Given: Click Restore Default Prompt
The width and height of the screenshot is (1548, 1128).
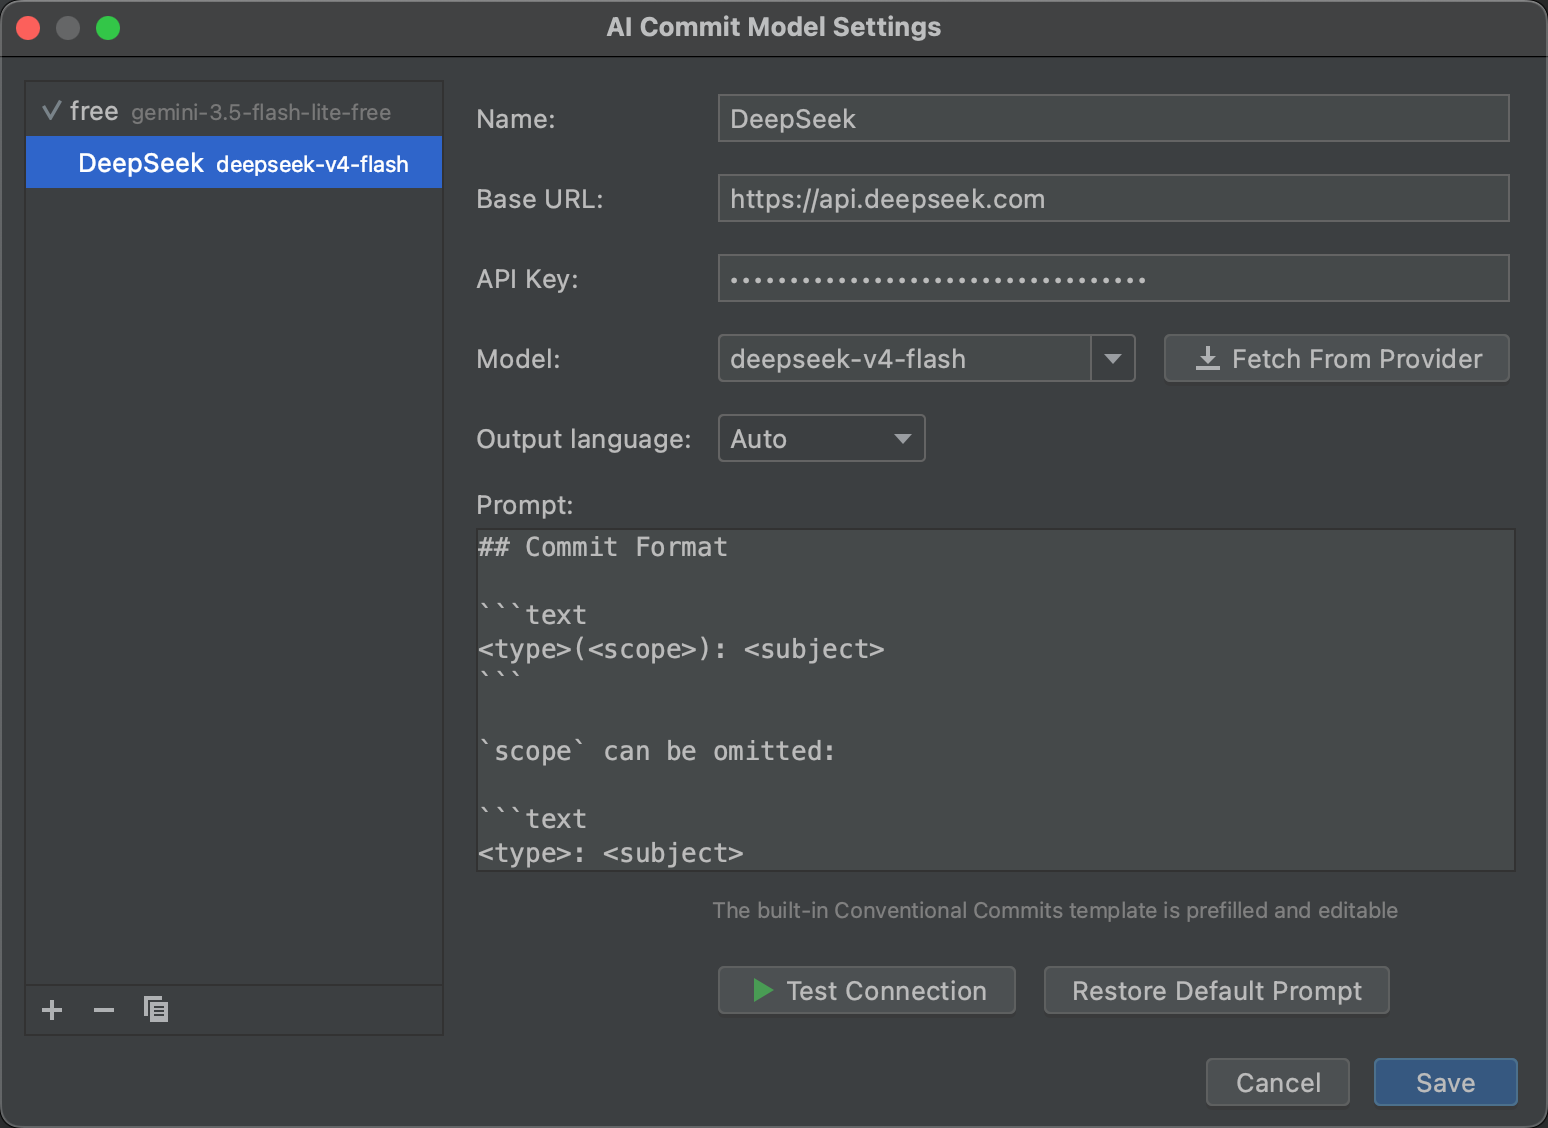Looking at the screenshot, I should [1217, 990].
